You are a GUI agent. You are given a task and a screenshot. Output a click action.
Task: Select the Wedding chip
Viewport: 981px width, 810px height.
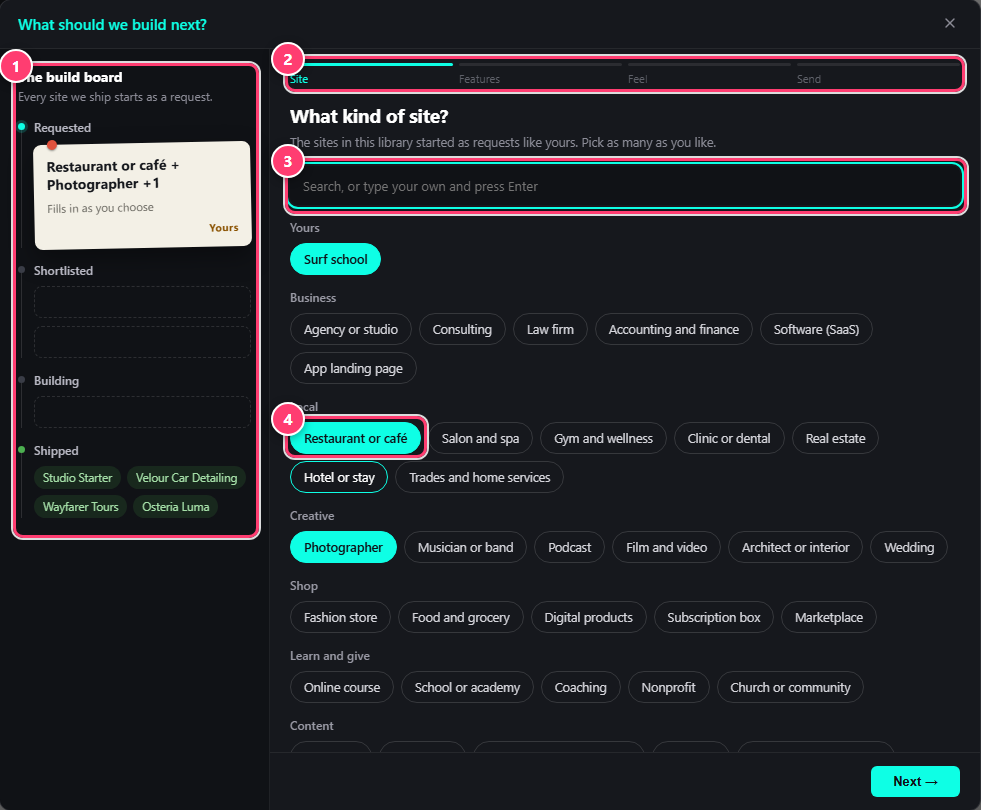pos(908,547)
